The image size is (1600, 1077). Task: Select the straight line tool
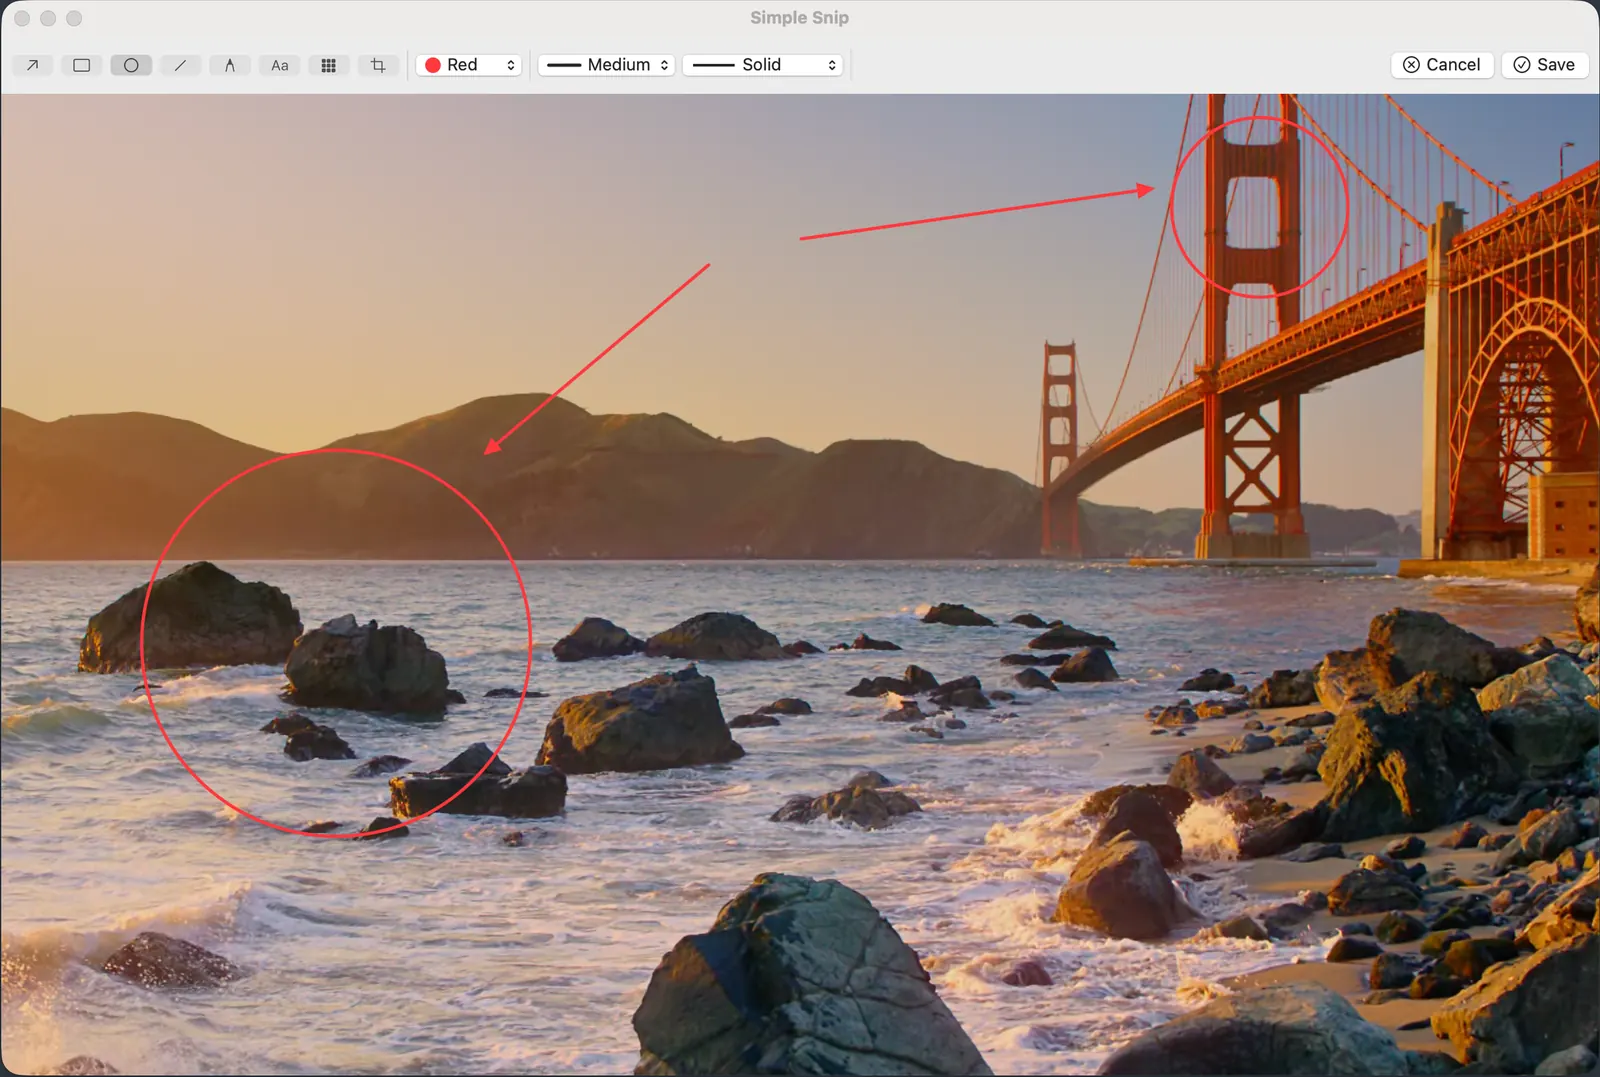tap(180, 65)
